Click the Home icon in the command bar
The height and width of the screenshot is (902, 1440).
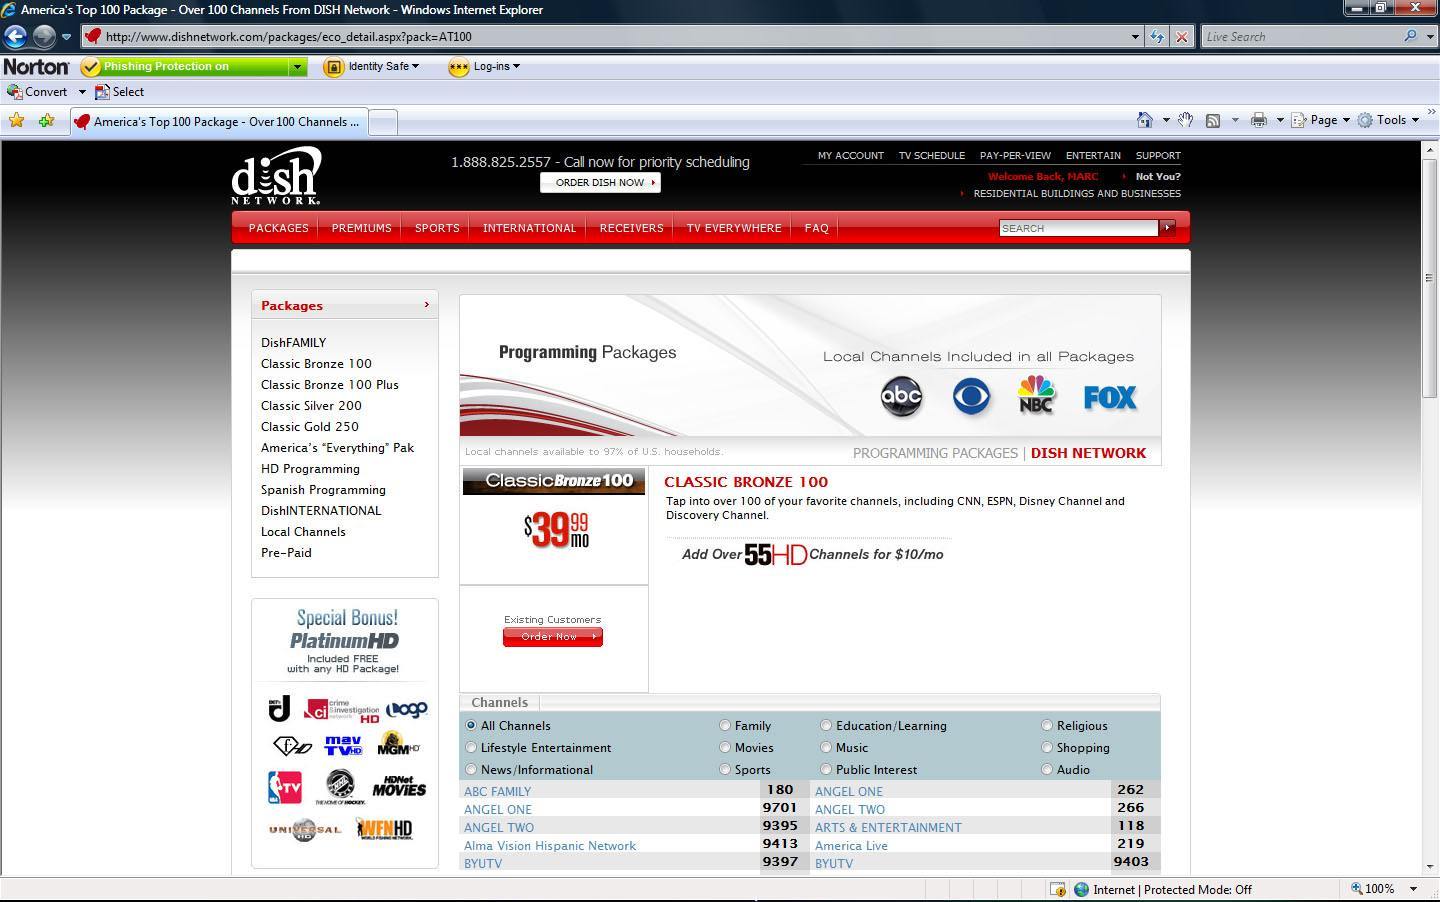pos(1145,120)
